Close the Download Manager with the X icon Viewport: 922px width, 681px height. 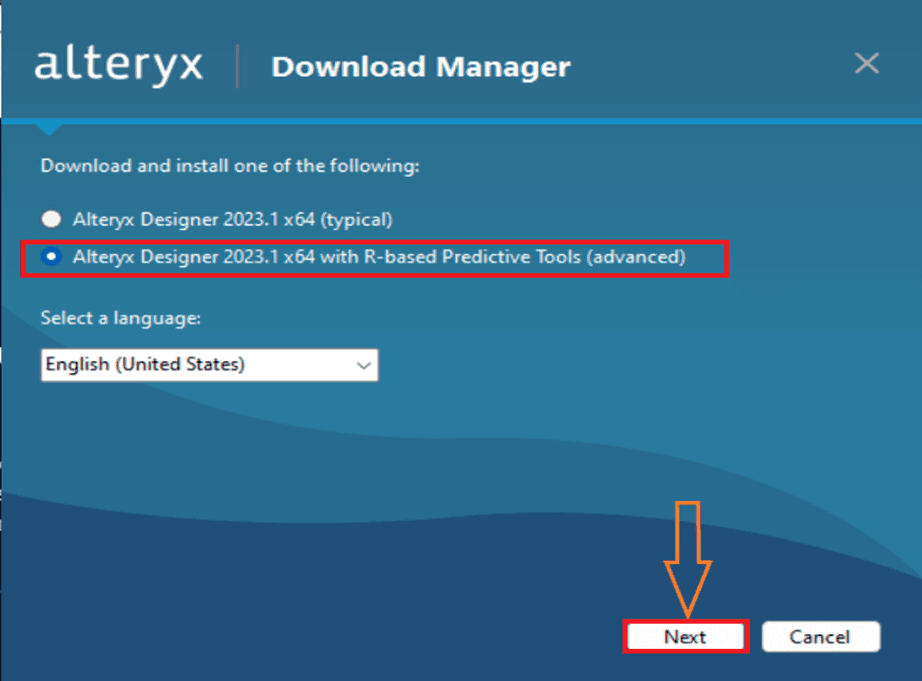pyautogui.click(x=866, y=63)
